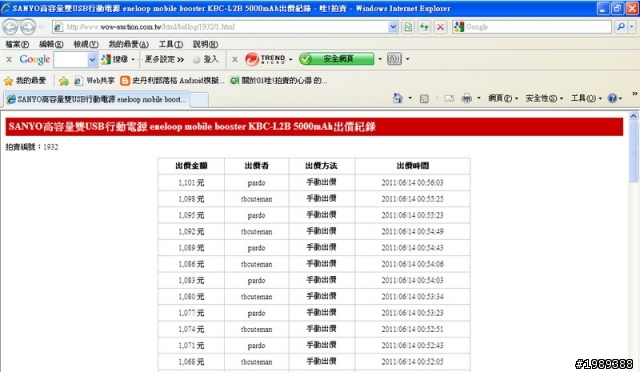Open the 編輯 Edit menu
Screen dimensions: 640x372
[x=51, y=44]
